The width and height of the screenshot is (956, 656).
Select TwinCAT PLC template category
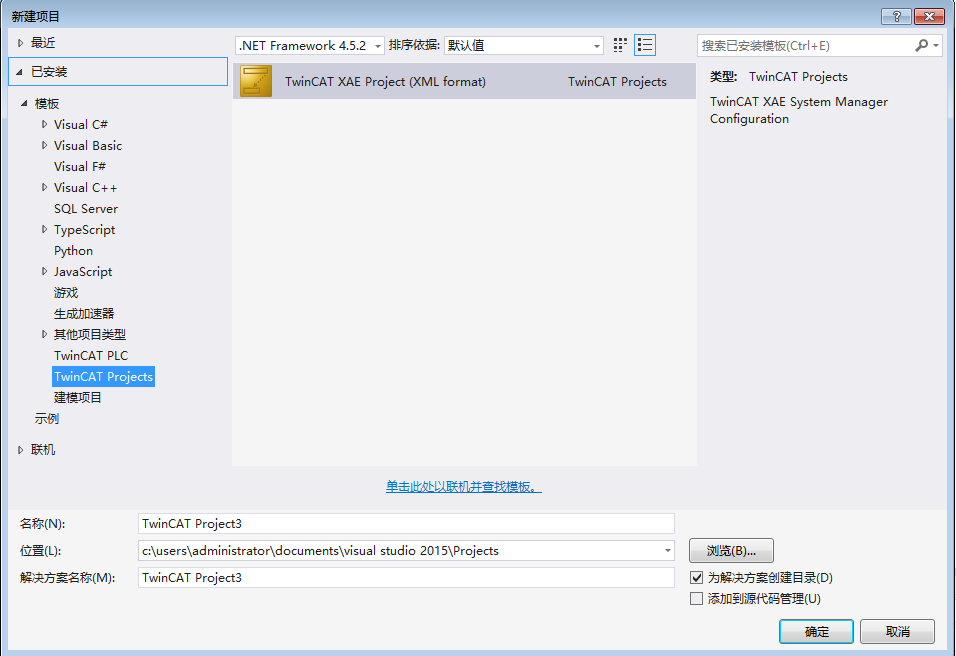[91, 355]
